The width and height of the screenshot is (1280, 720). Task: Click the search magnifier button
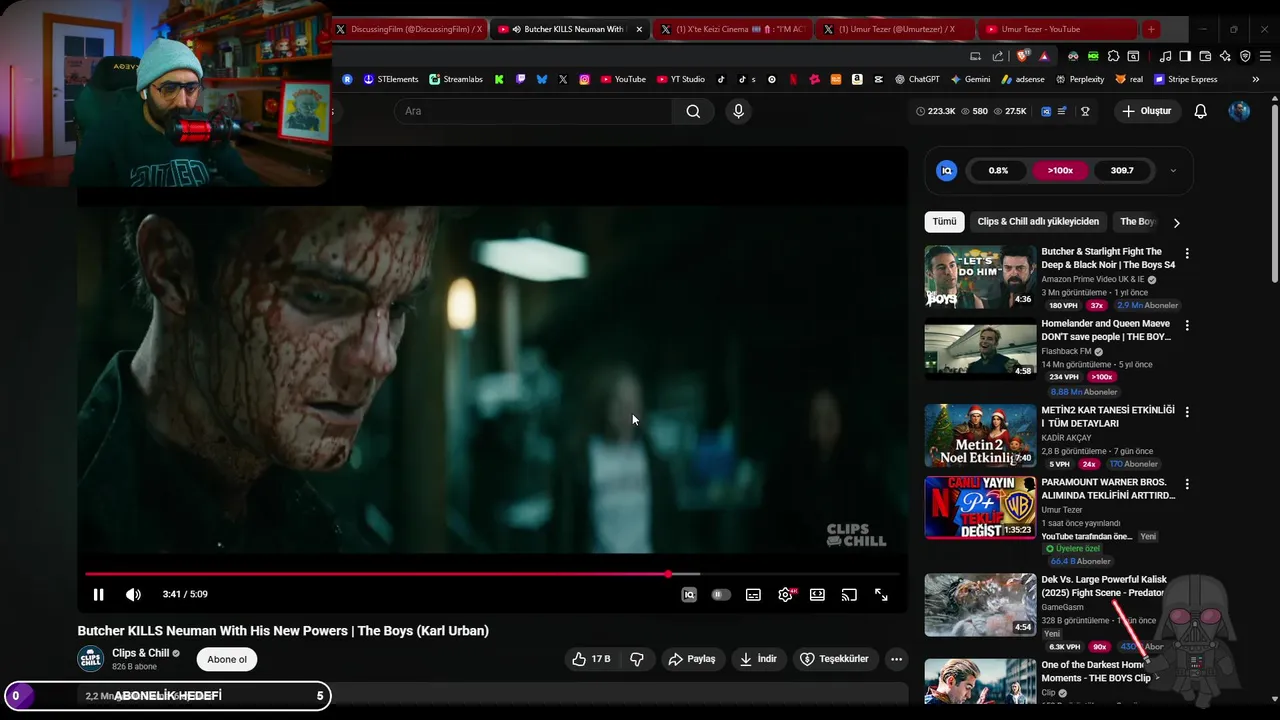693,111
